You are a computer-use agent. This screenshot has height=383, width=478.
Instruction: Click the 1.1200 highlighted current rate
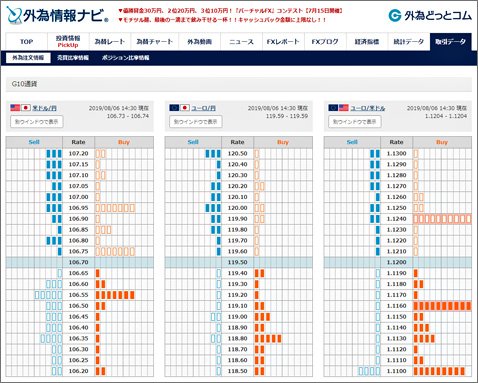[x=396, y=262]
